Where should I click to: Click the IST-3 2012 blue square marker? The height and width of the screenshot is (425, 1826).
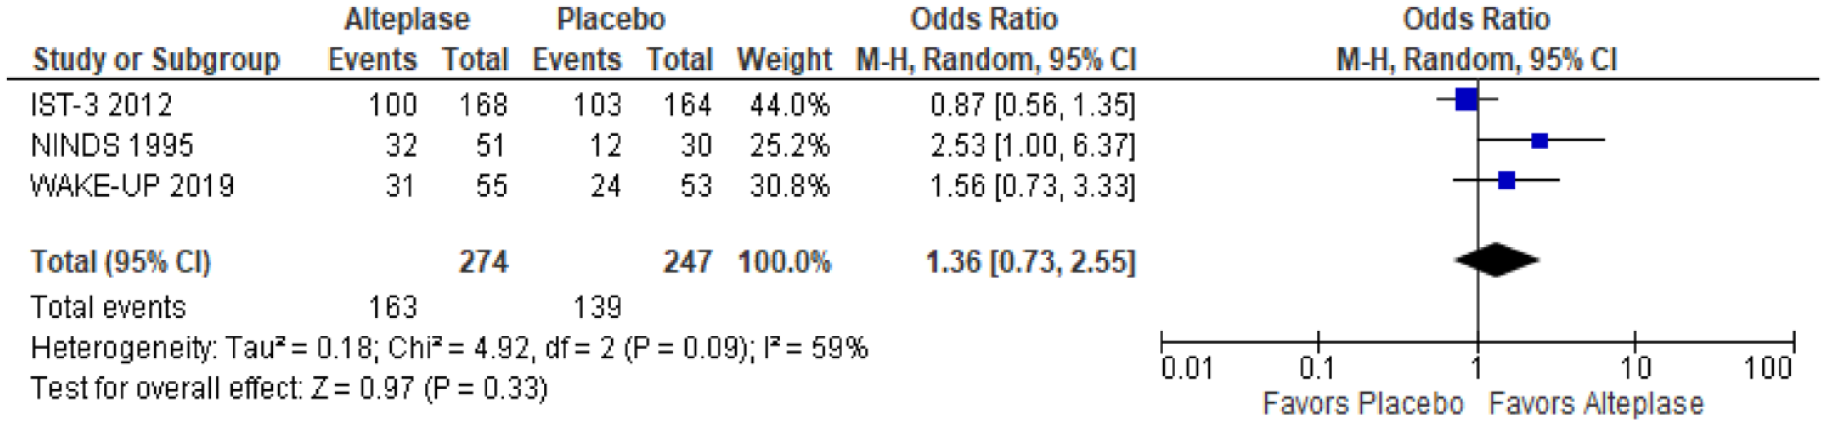coord(1466,99)
